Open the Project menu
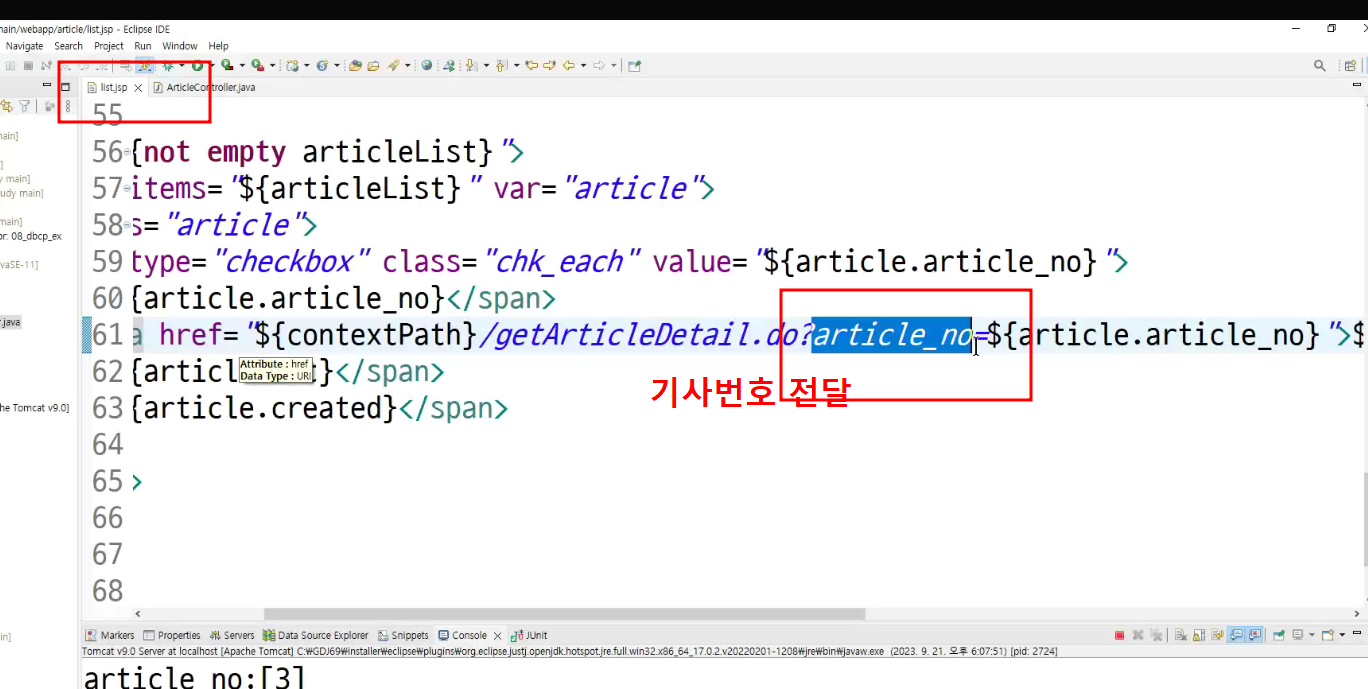Image resolution: width=1368 pixels, height=689 pixels. coord(109,46)
